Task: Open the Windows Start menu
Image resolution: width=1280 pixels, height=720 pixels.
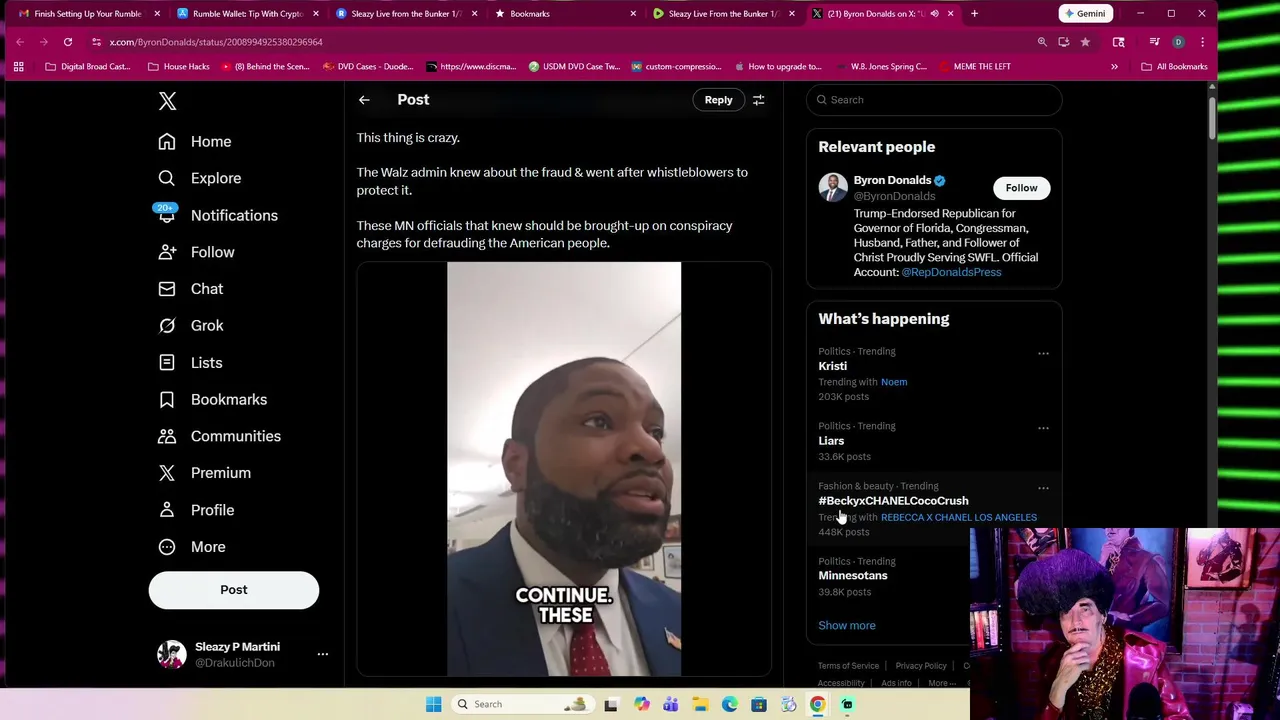Action: pos(433,704)
